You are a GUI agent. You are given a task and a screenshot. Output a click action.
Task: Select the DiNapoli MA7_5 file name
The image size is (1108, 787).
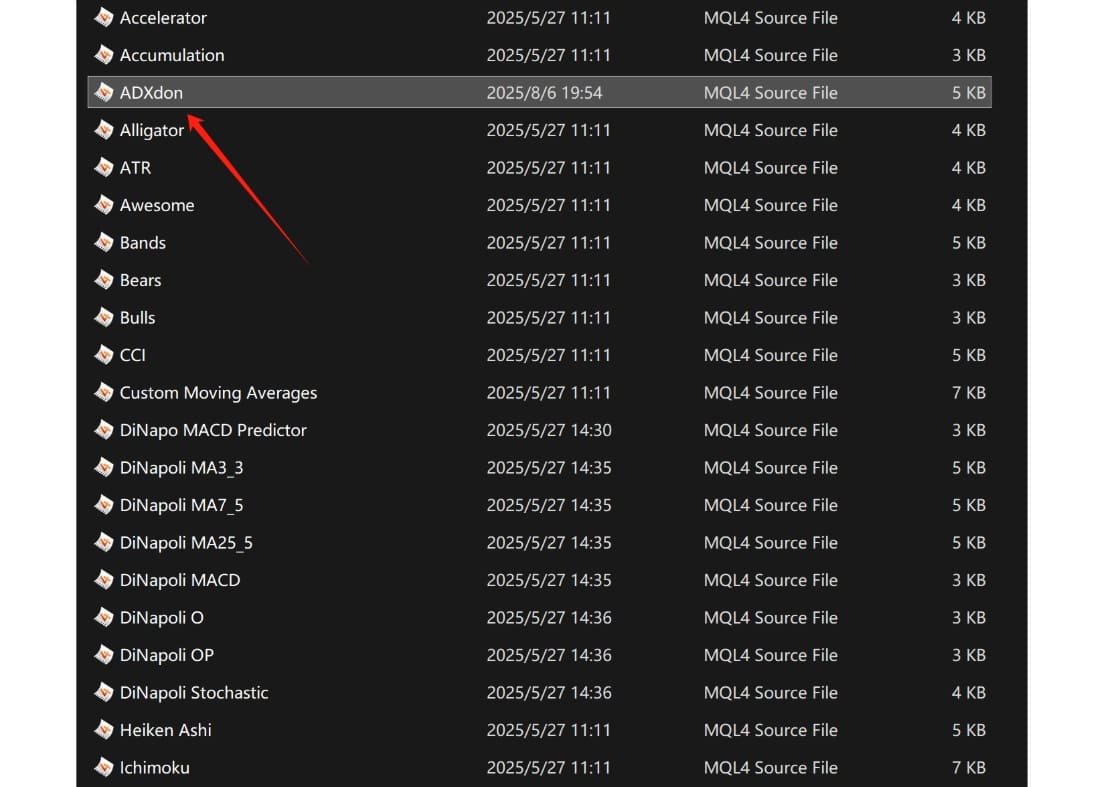point(182,505)
